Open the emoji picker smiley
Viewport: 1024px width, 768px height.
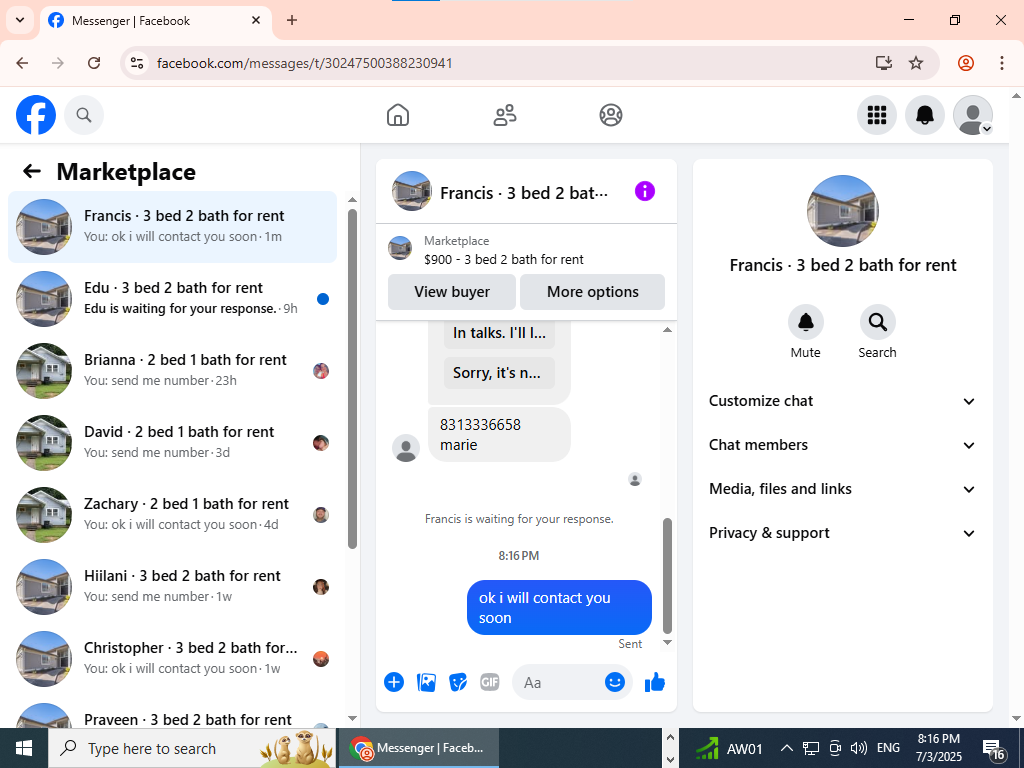point(615,682)
